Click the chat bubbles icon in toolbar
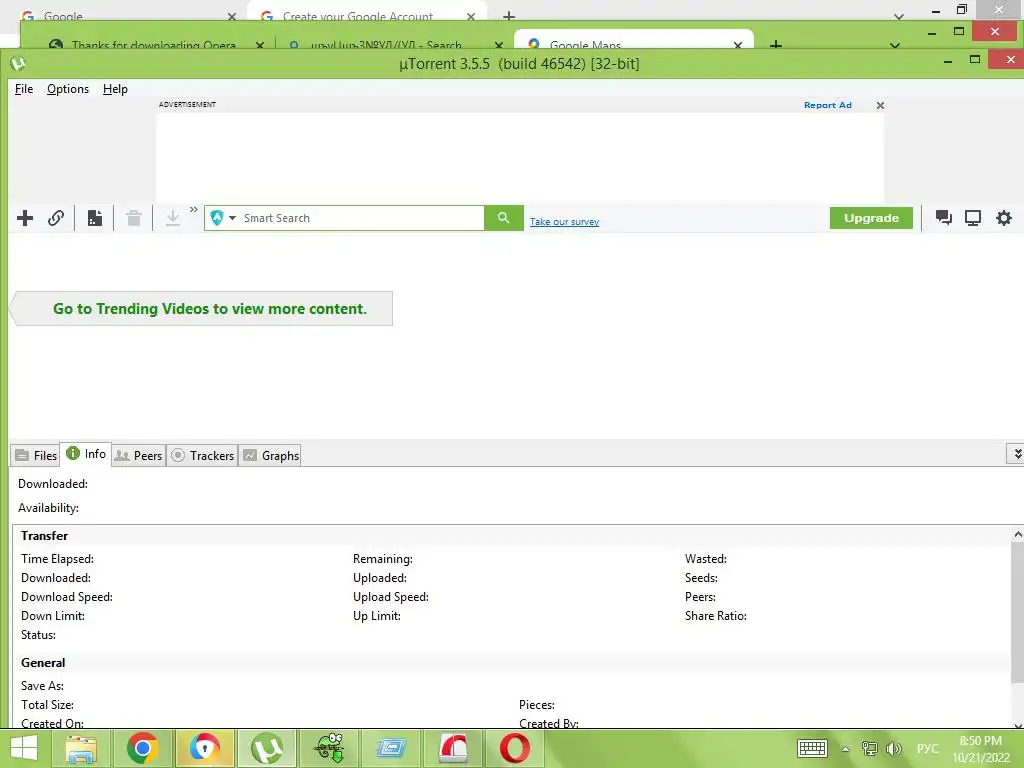The height and width of the screenshot is (768, 1024). coord(943,218)
